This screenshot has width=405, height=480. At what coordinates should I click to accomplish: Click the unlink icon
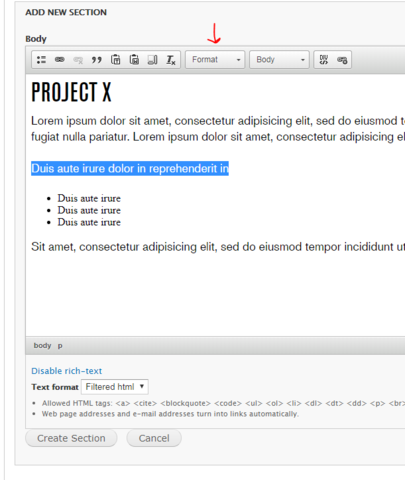coord(78,60)
